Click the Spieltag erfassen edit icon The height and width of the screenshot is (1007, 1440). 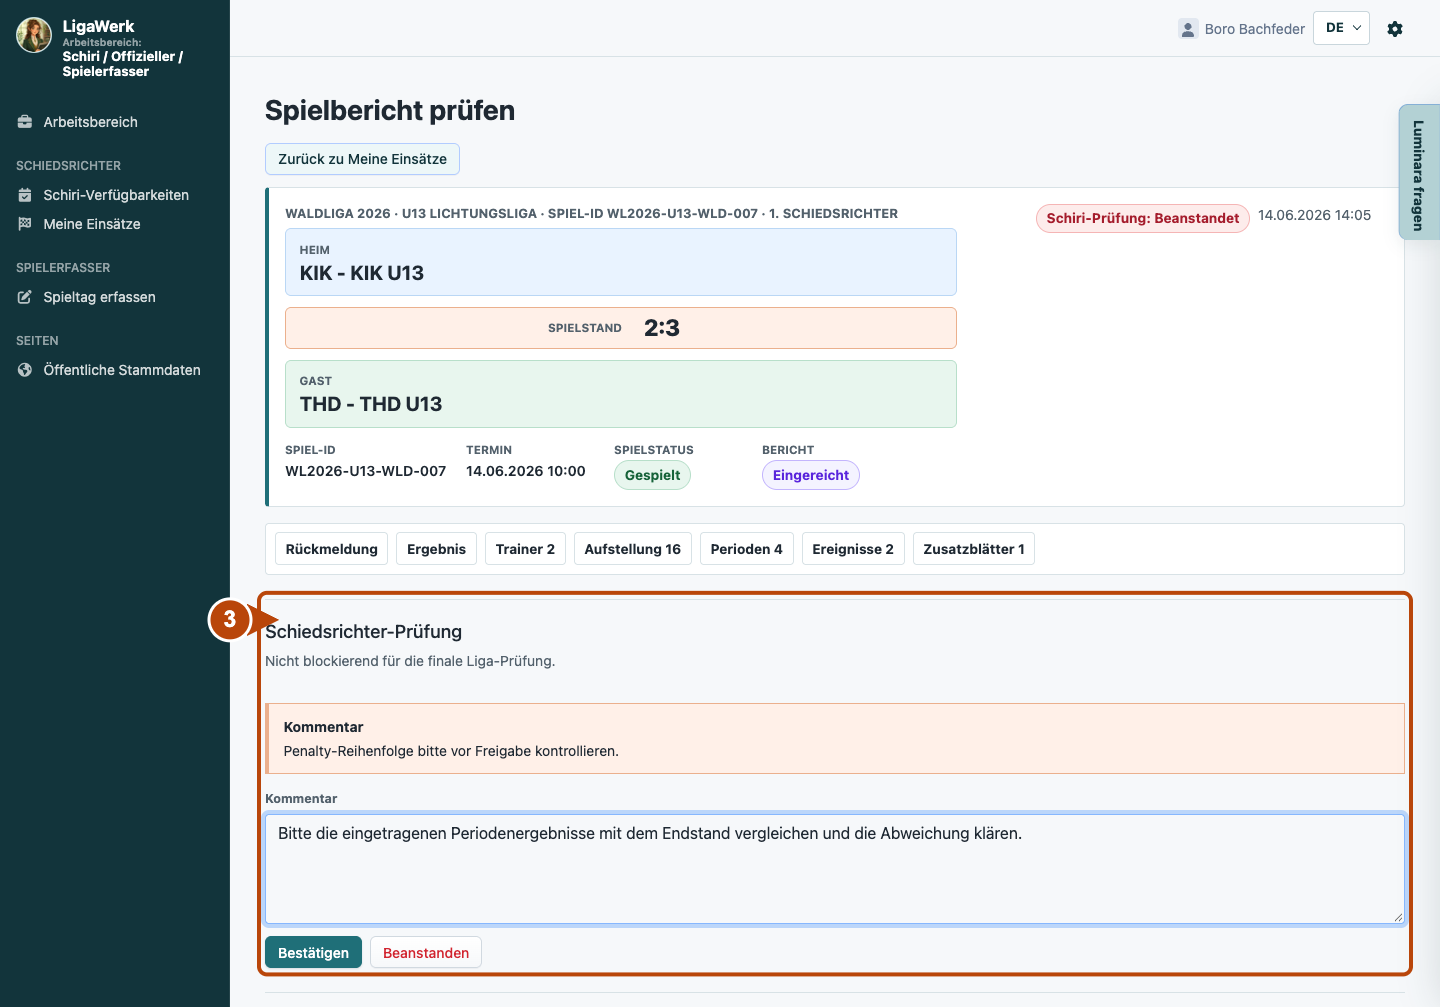(25, 297)
